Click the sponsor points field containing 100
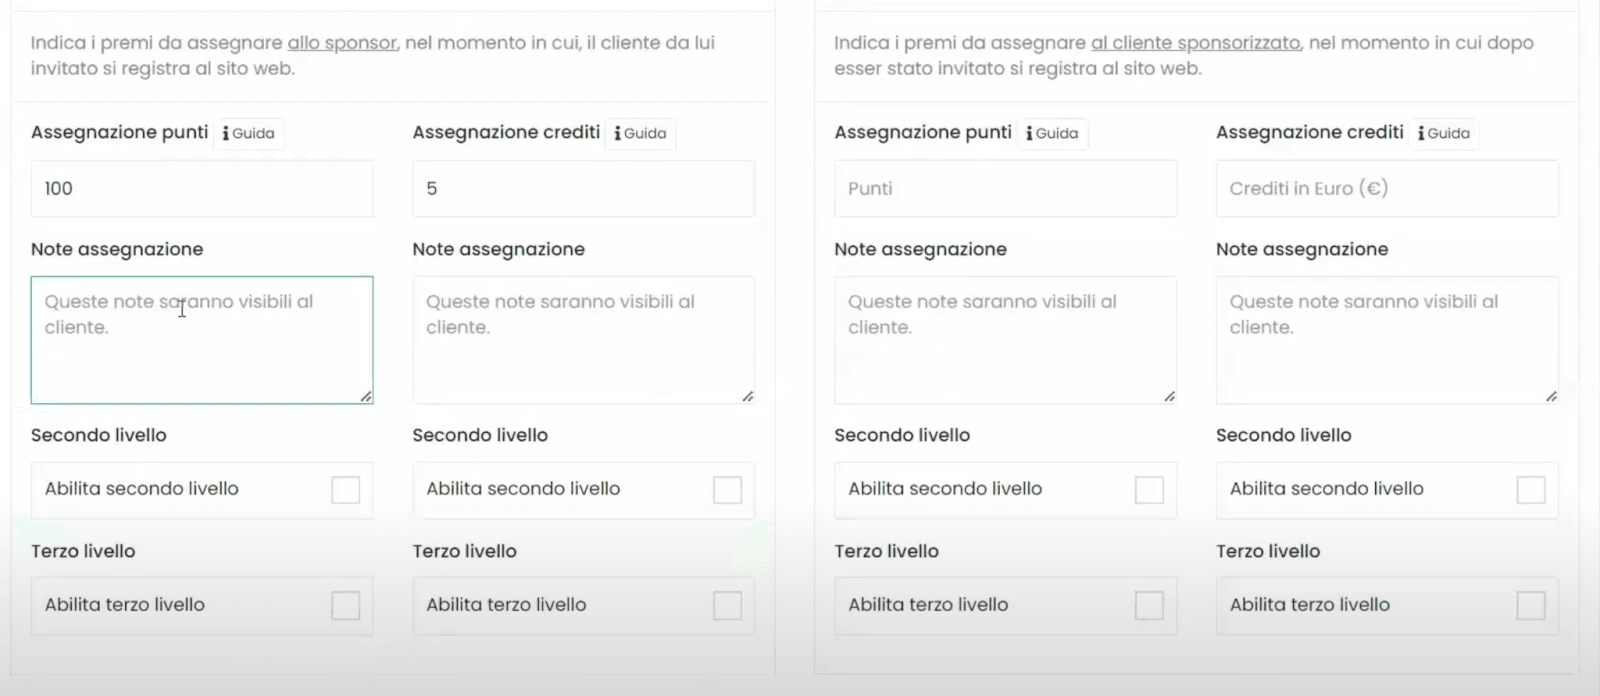This screenshot has height=696, width=1600. 202,189
